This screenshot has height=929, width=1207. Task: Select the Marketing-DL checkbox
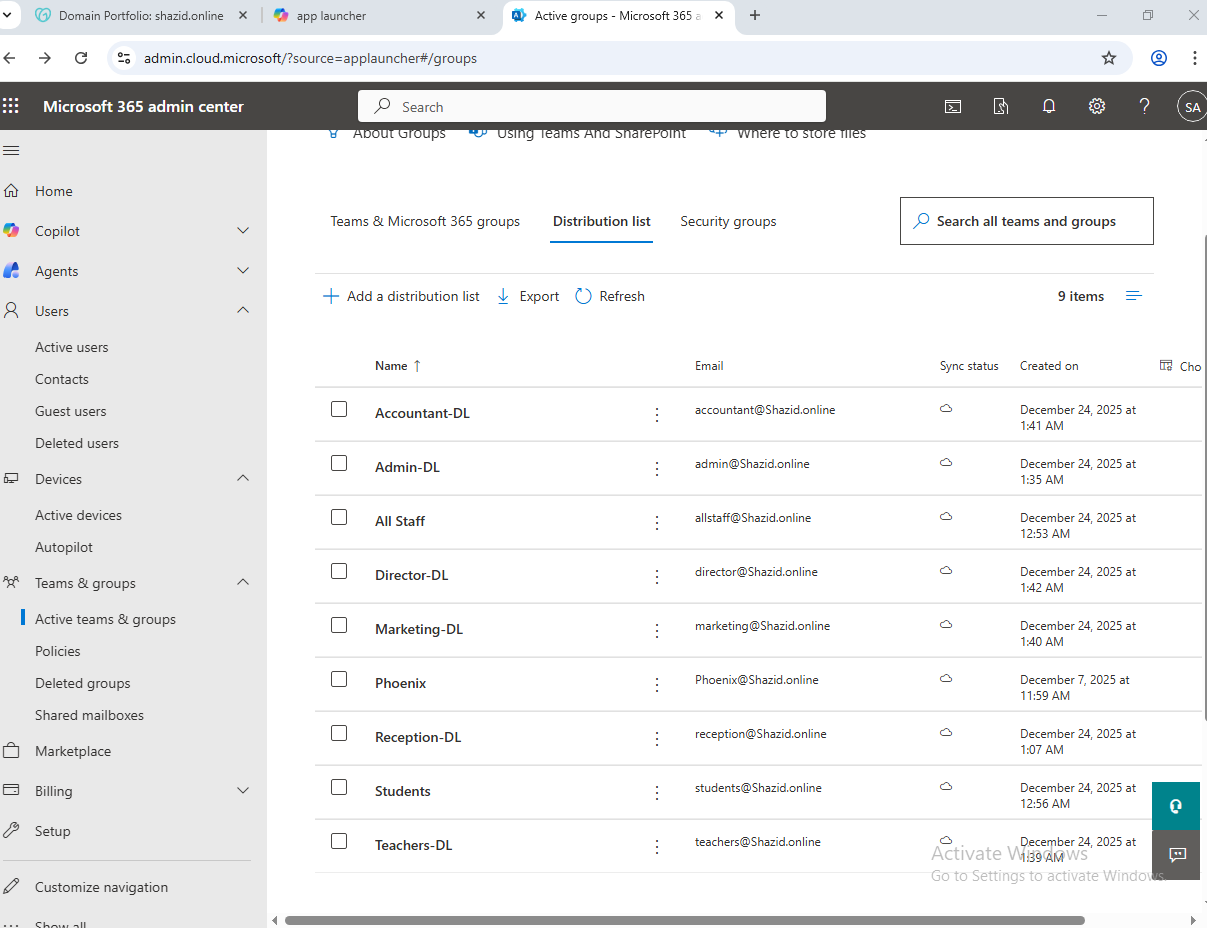339,625
